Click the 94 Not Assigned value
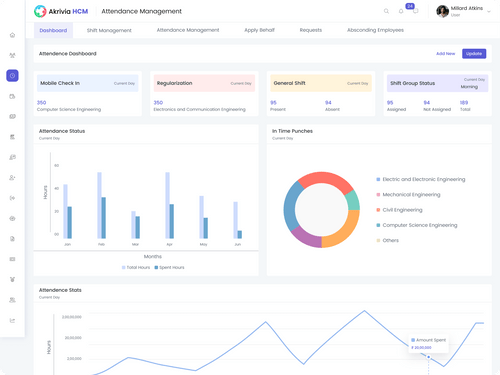This screenshot has width=500, height=375. point(427,103)
